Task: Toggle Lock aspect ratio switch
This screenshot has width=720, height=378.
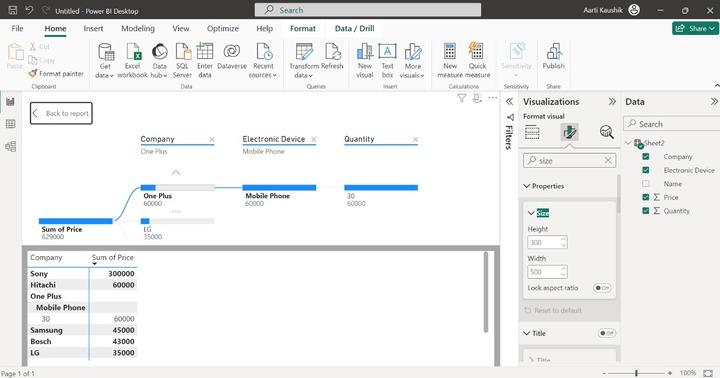Action: [602, 288]
